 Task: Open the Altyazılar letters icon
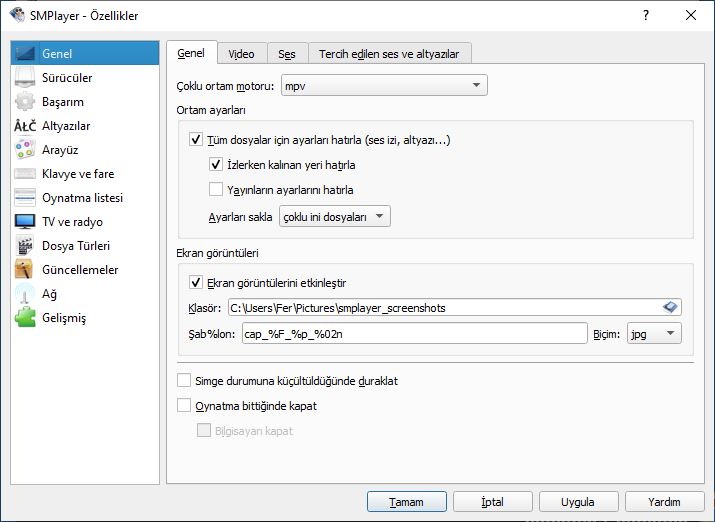[x=25, y=126]
